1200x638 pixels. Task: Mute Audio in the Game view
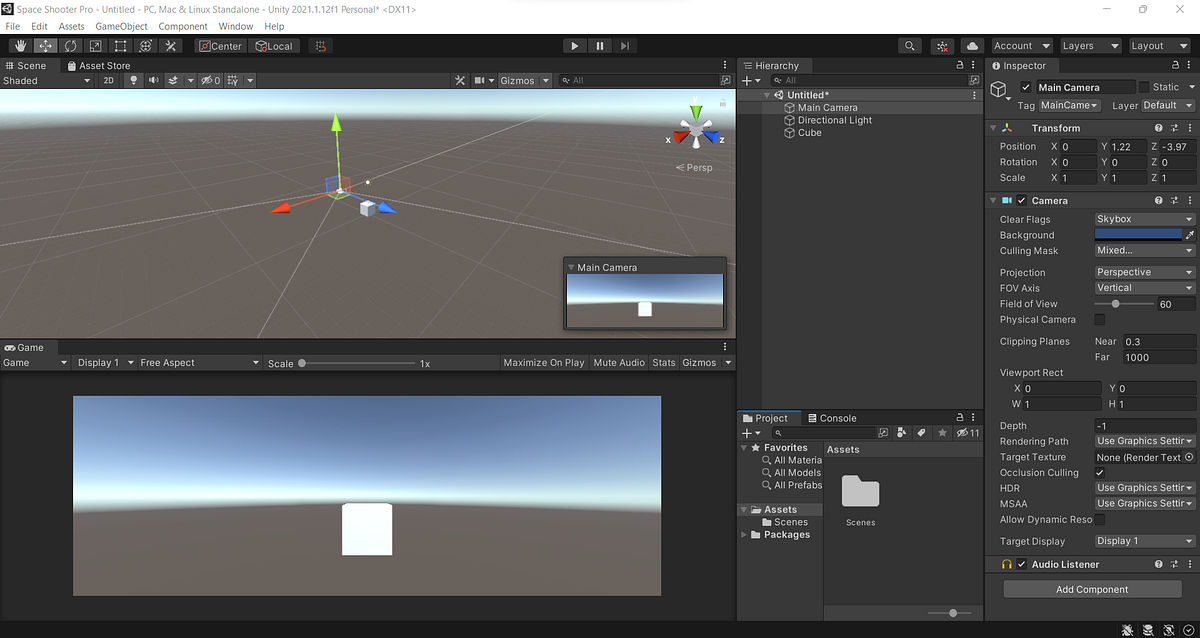pyautogui.click(x=618, y=362)
